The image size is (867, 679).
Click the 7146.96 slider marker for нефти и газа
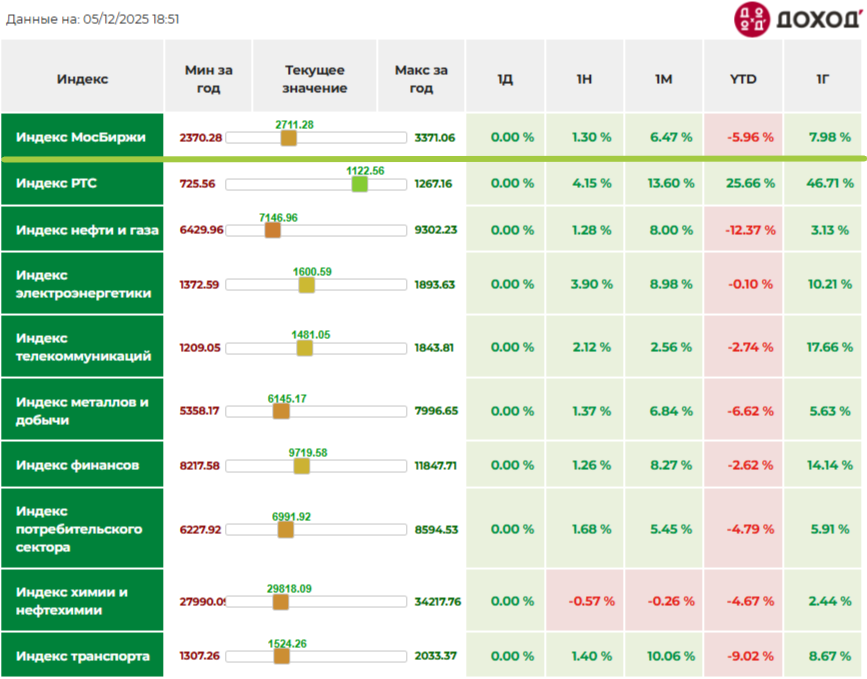point(273,230)
